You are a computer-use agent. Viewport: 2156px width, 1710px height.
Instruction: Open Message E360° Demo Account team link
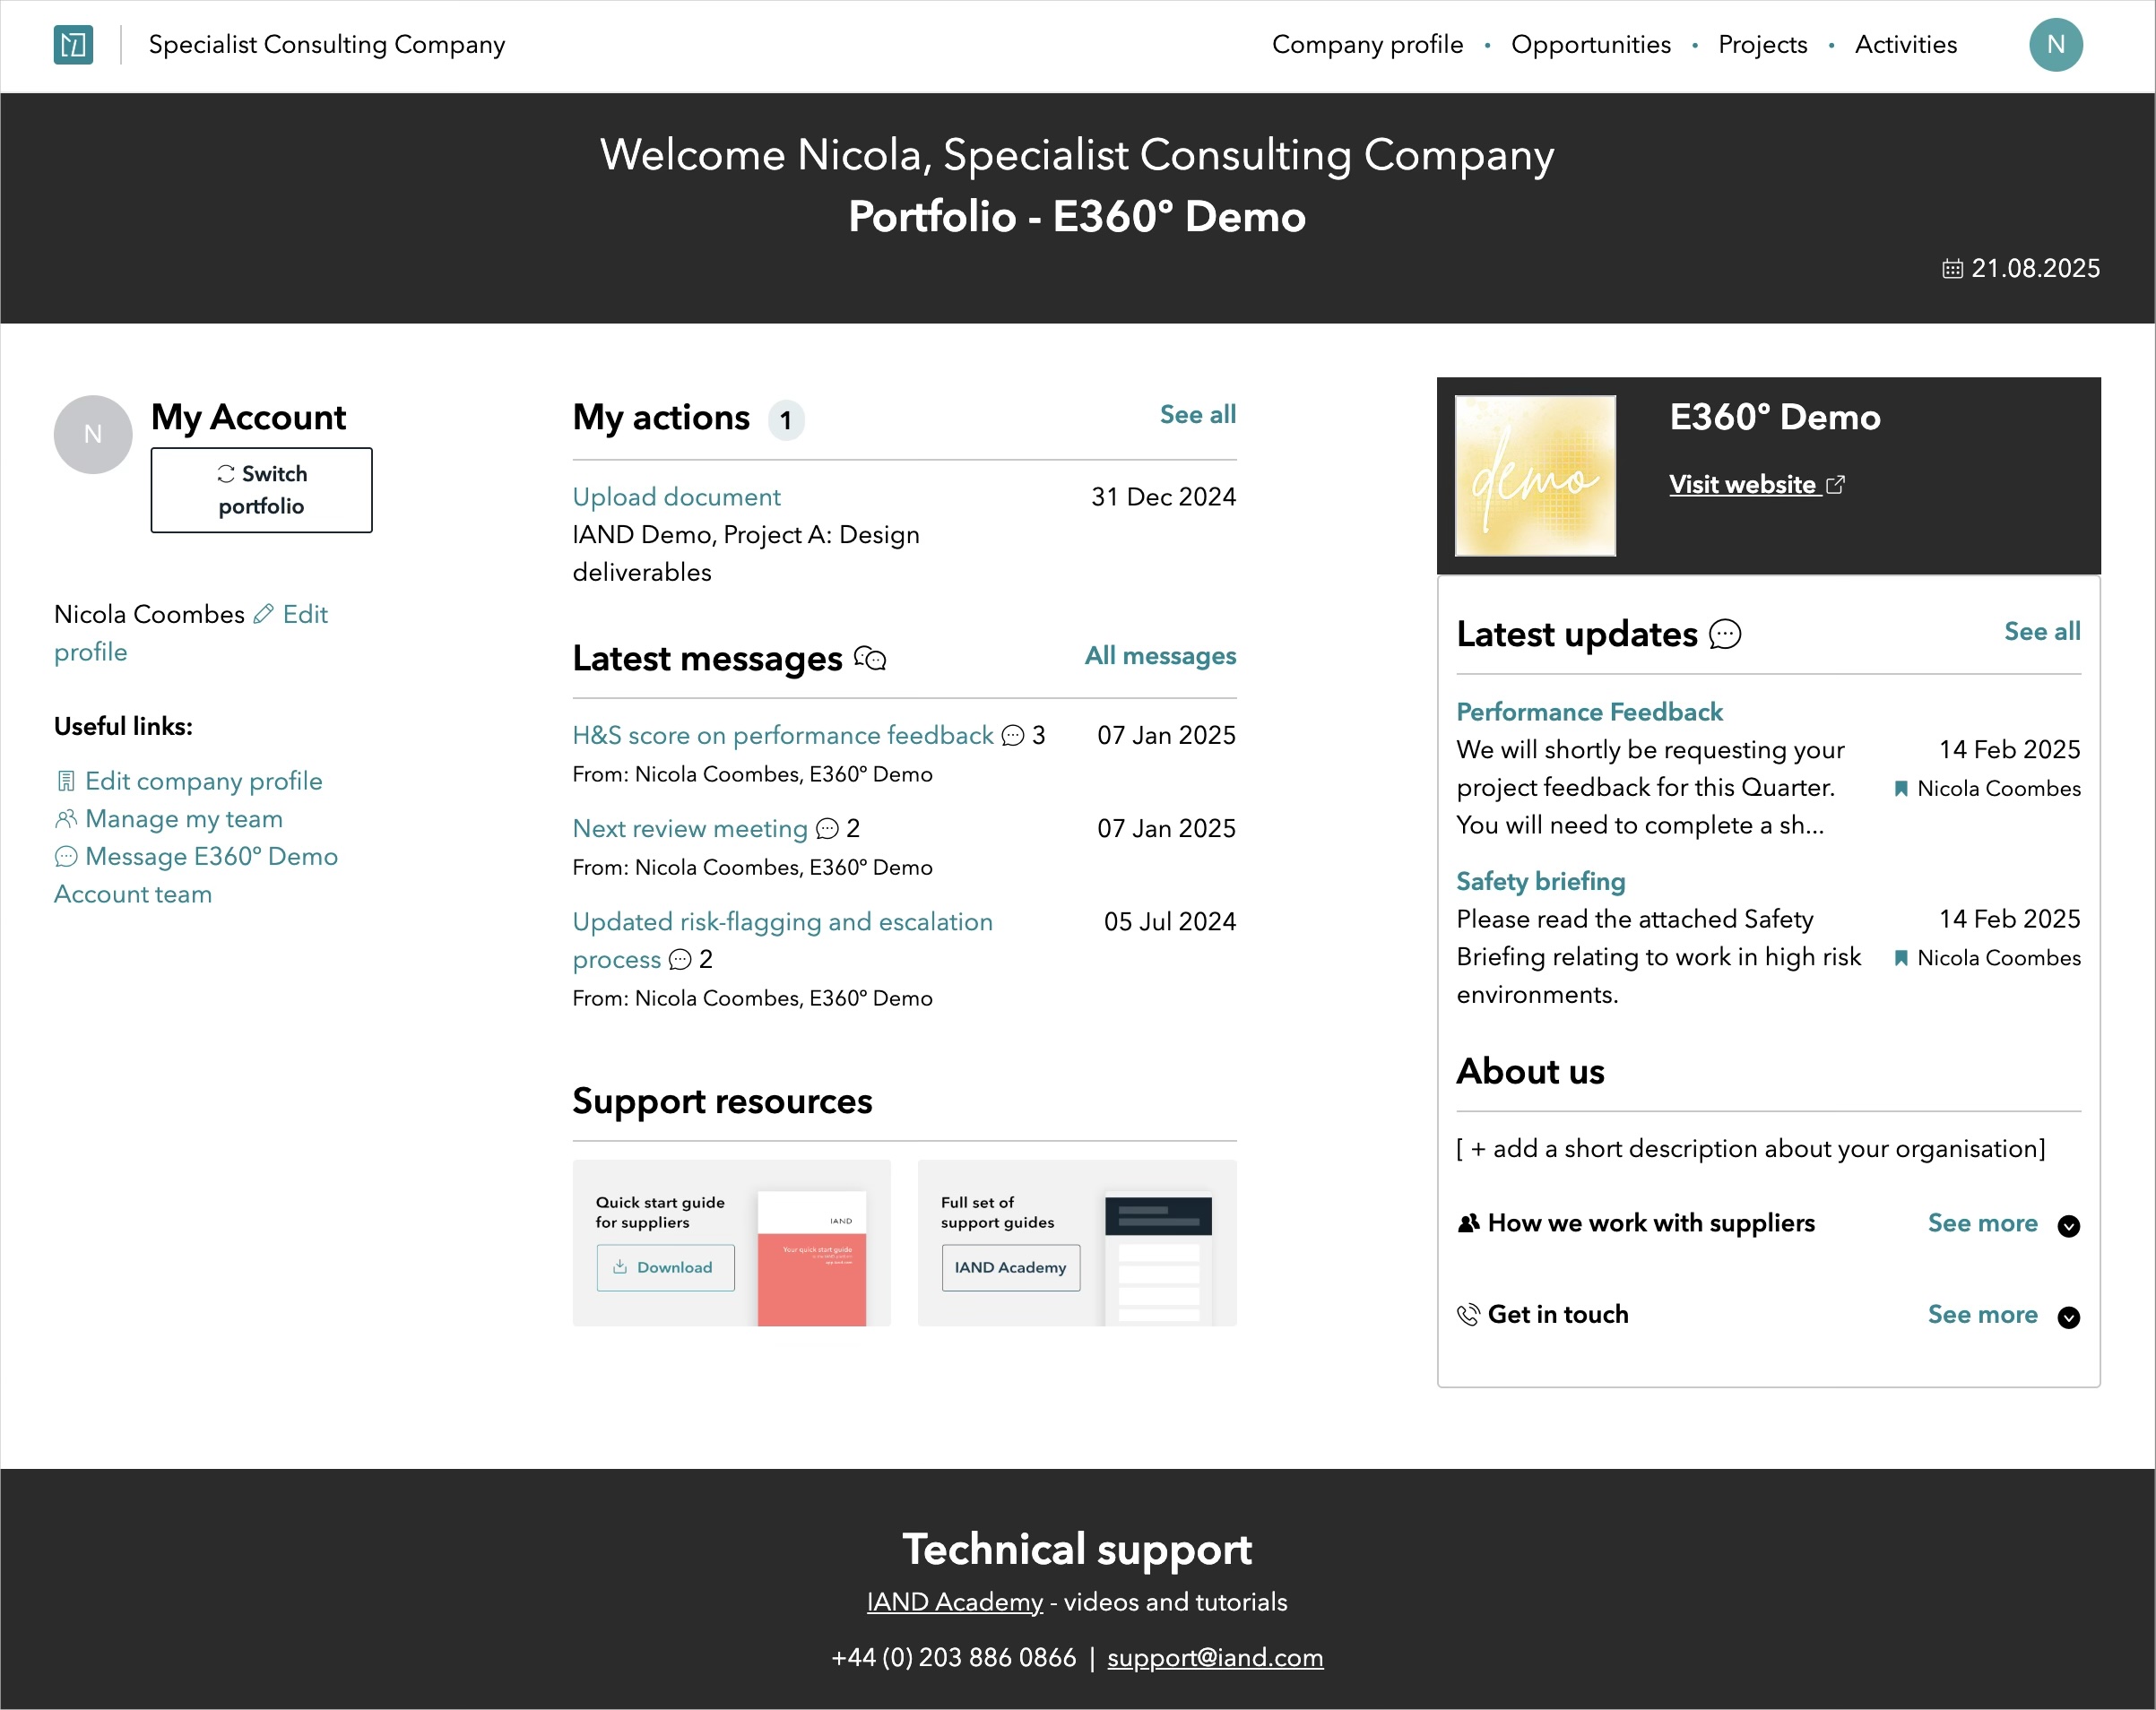pos(196,876)
